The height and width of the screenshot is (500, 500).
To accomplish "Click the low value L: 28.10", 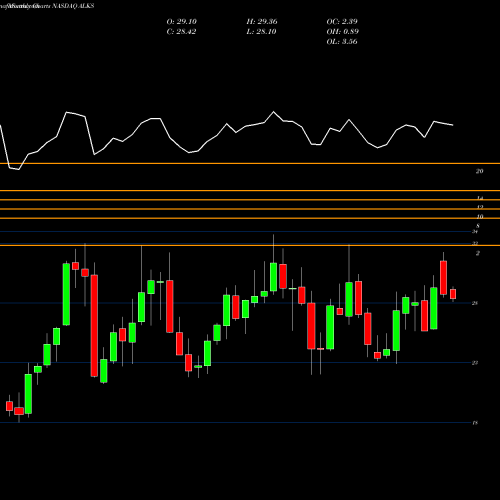I will pos(261,32).
